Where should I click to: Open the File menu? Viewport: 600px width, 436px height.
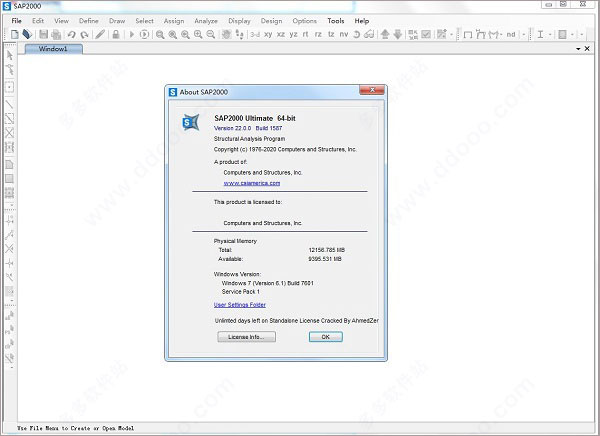(x=16, y=21)
